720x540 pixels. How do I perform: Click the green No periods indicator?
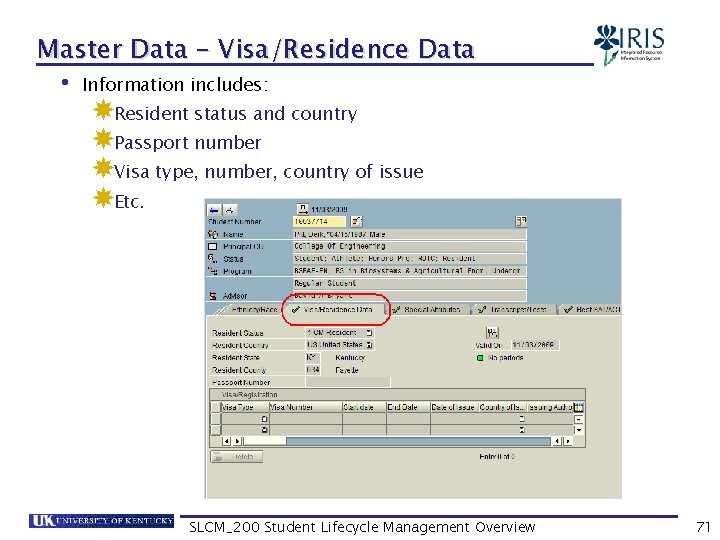[480, 358]
